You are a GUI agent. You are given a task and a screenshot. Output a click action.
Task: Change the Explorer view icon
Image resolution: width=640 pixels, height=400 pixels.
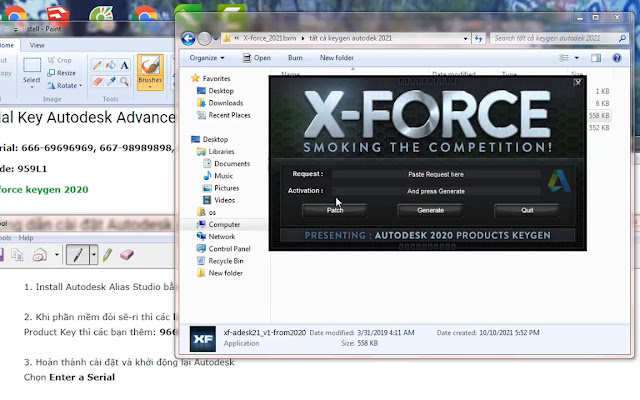click(564, 58)
